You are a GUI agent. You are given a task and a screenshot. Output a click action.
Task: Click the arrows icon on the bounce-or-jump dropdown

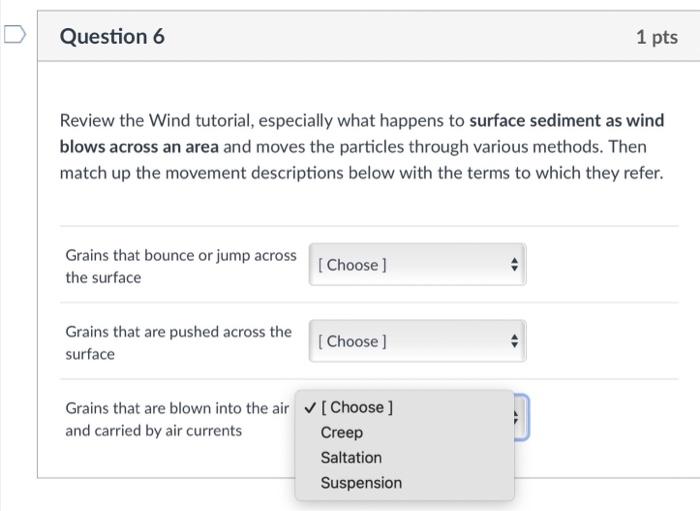click(514, 265)
